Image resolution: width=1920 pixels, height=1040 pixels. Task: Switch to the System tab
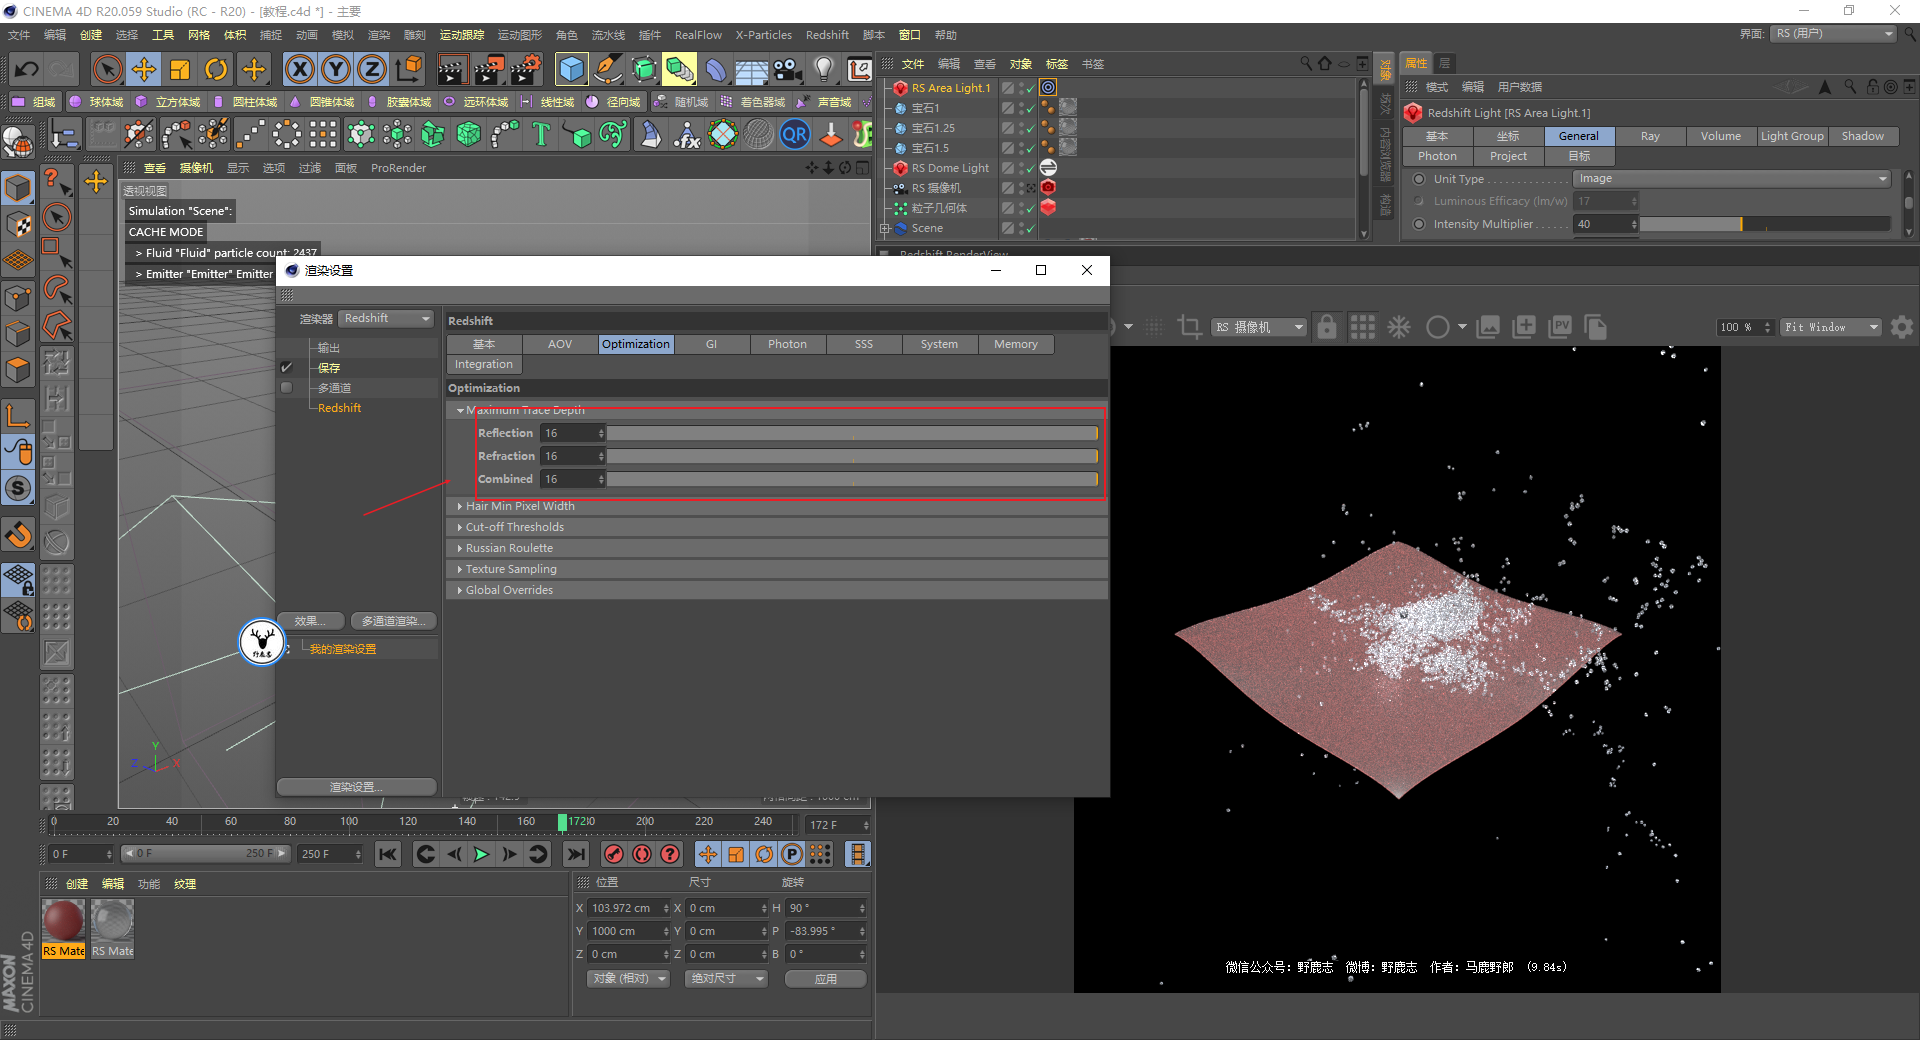pyautogui.click(x=940, y=344)
